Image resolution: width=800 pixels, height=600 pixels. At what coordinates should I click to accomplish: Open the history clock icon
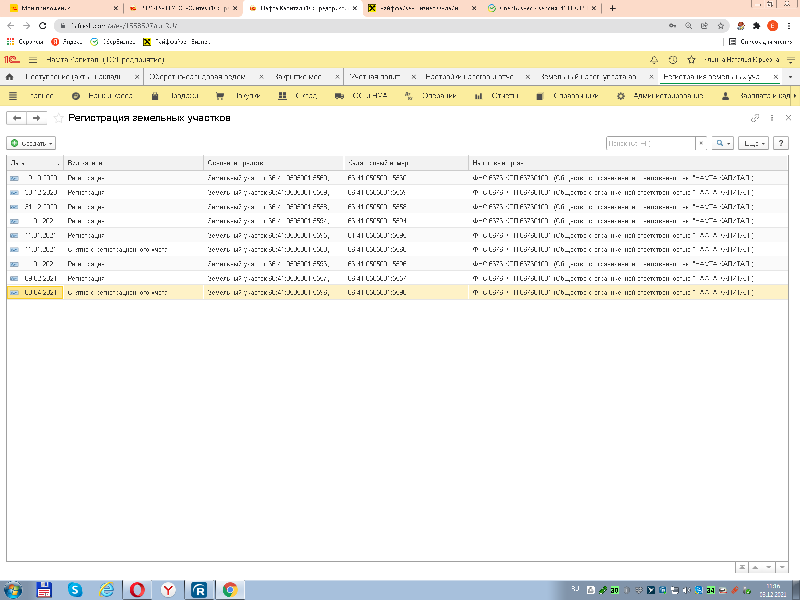[673, 60]
